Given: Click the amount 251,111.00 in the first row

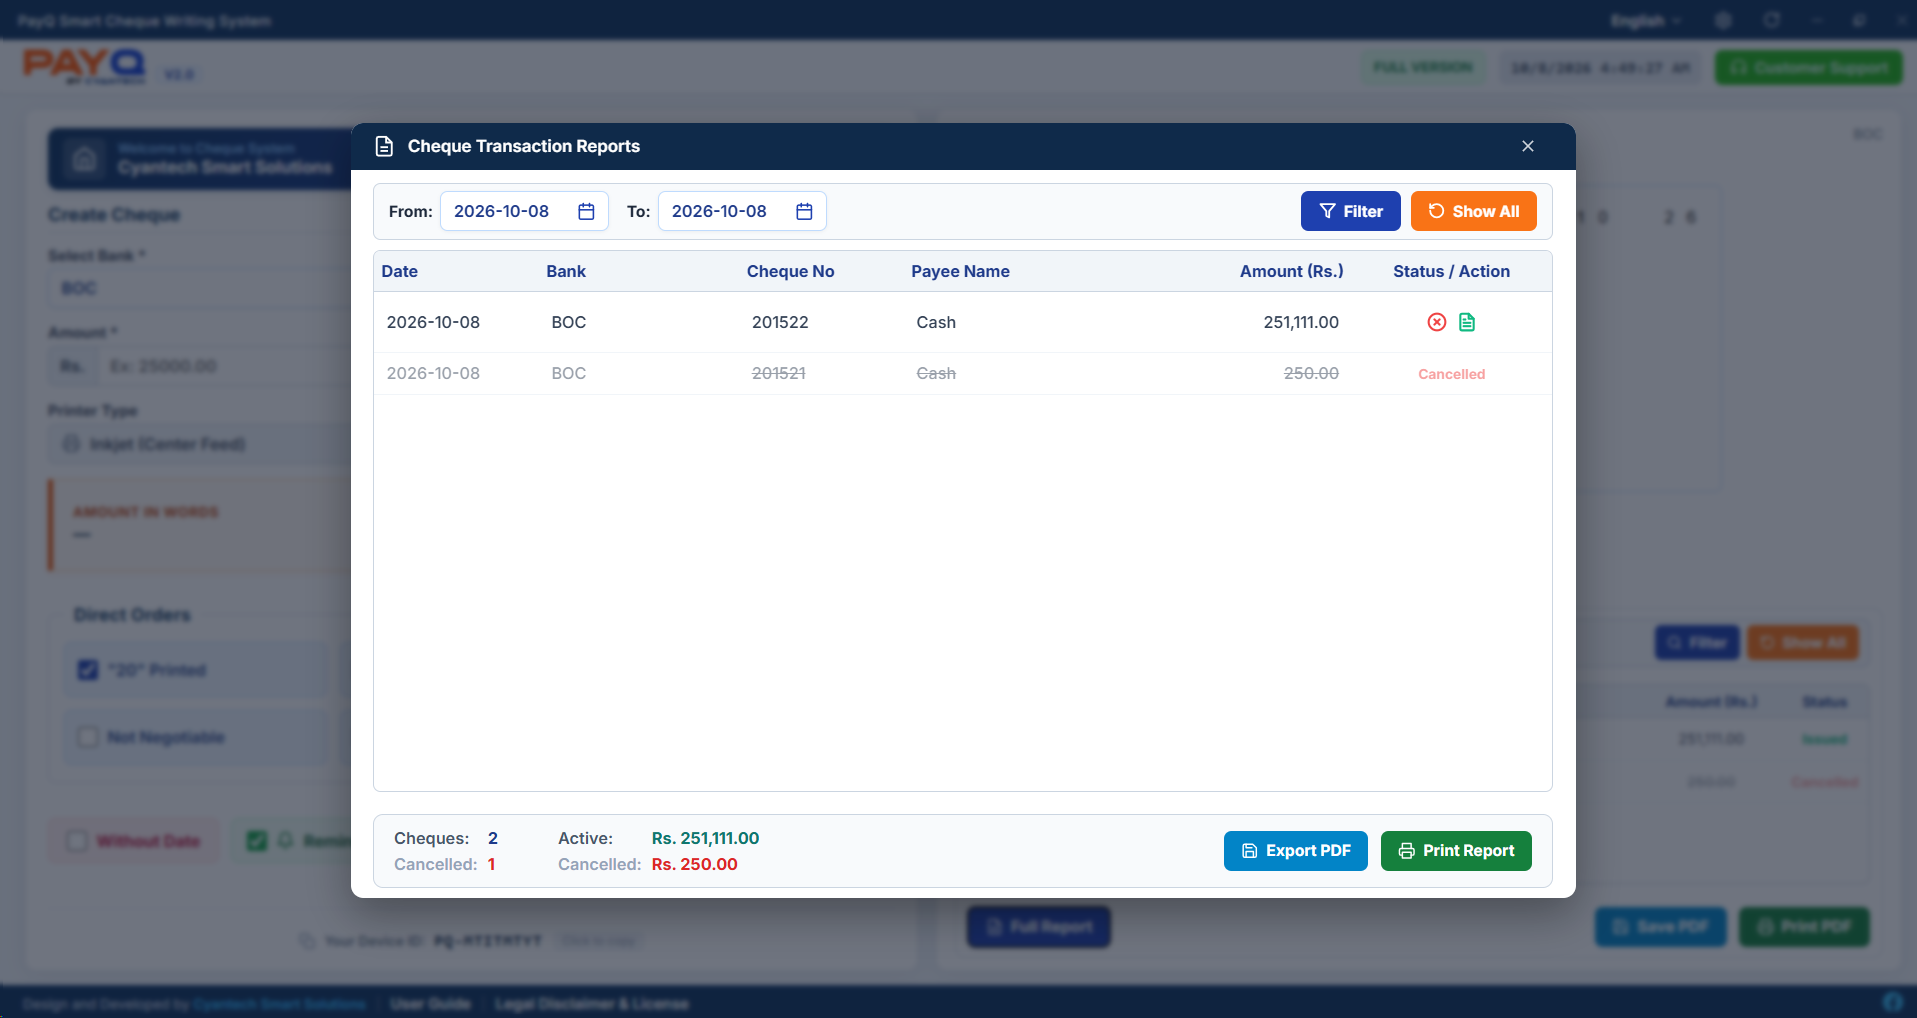Looking at the screenshot, I should pyautogui.click(x=1301, y=322).
